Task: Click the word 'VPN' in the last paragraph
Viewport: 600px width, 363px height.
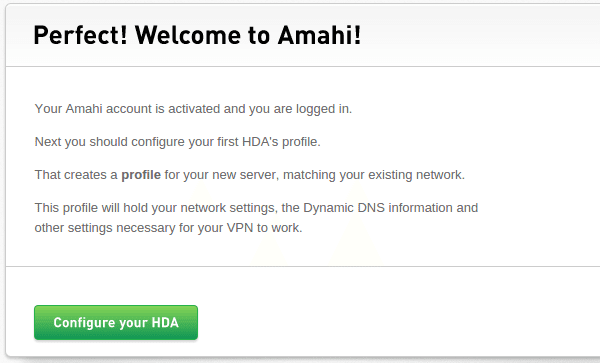Action: coord(240,228)
